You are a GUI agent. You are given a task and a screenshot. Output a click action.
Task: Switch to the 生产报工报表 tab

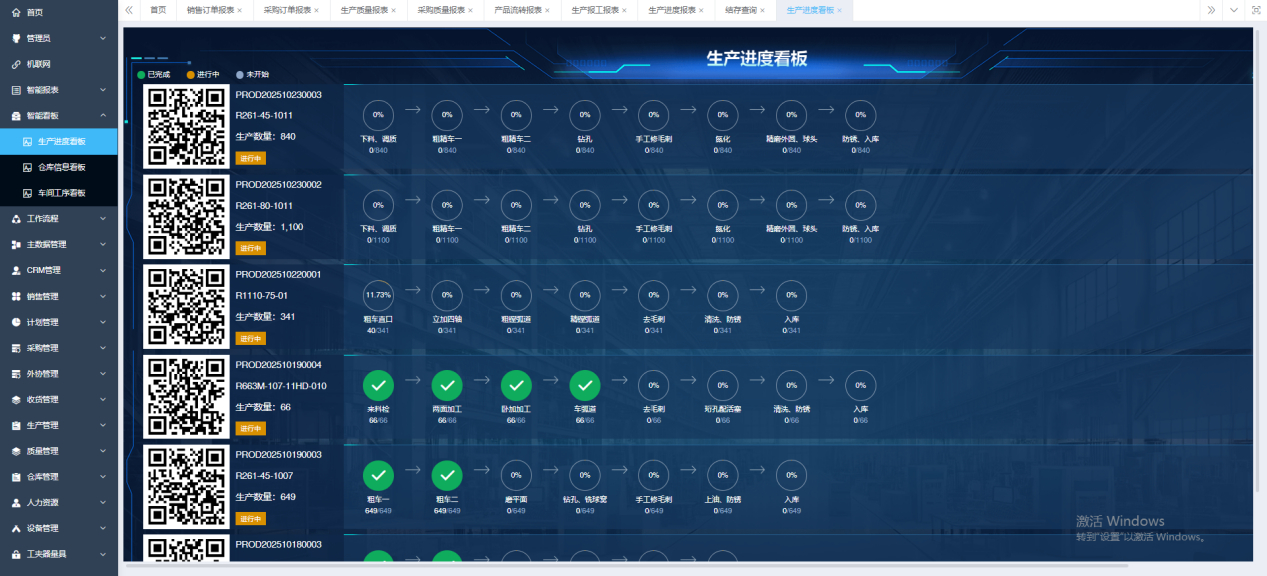point(600,10)
